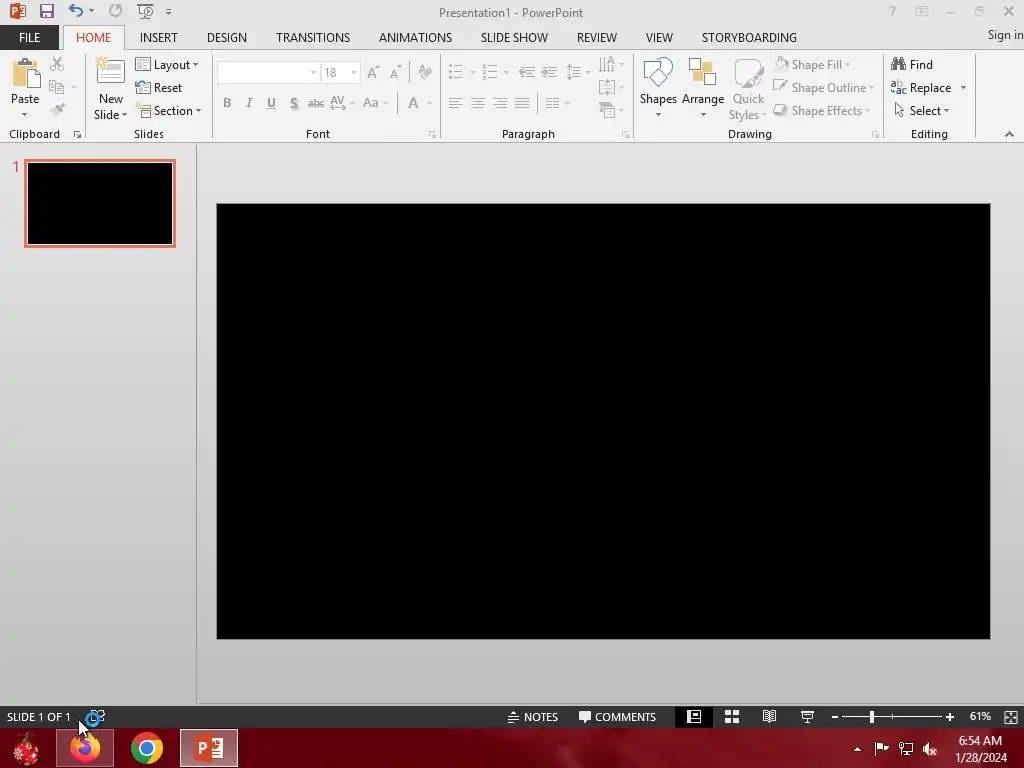1024x768 pixels.
Task: Click the Reset slide button
Action: 159,88
